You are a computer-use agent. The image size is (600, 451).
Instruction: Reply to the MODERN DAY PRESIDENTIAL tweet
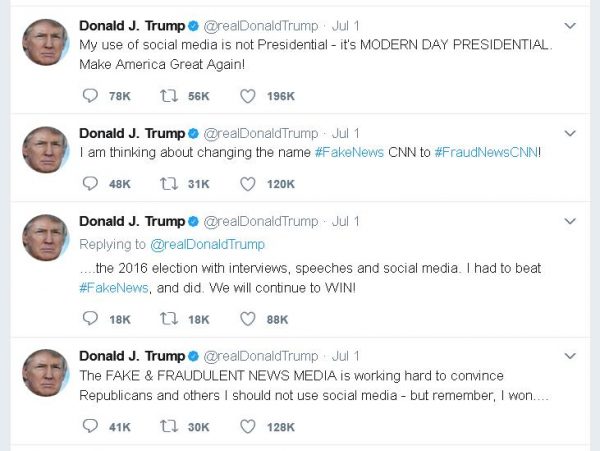91,96
